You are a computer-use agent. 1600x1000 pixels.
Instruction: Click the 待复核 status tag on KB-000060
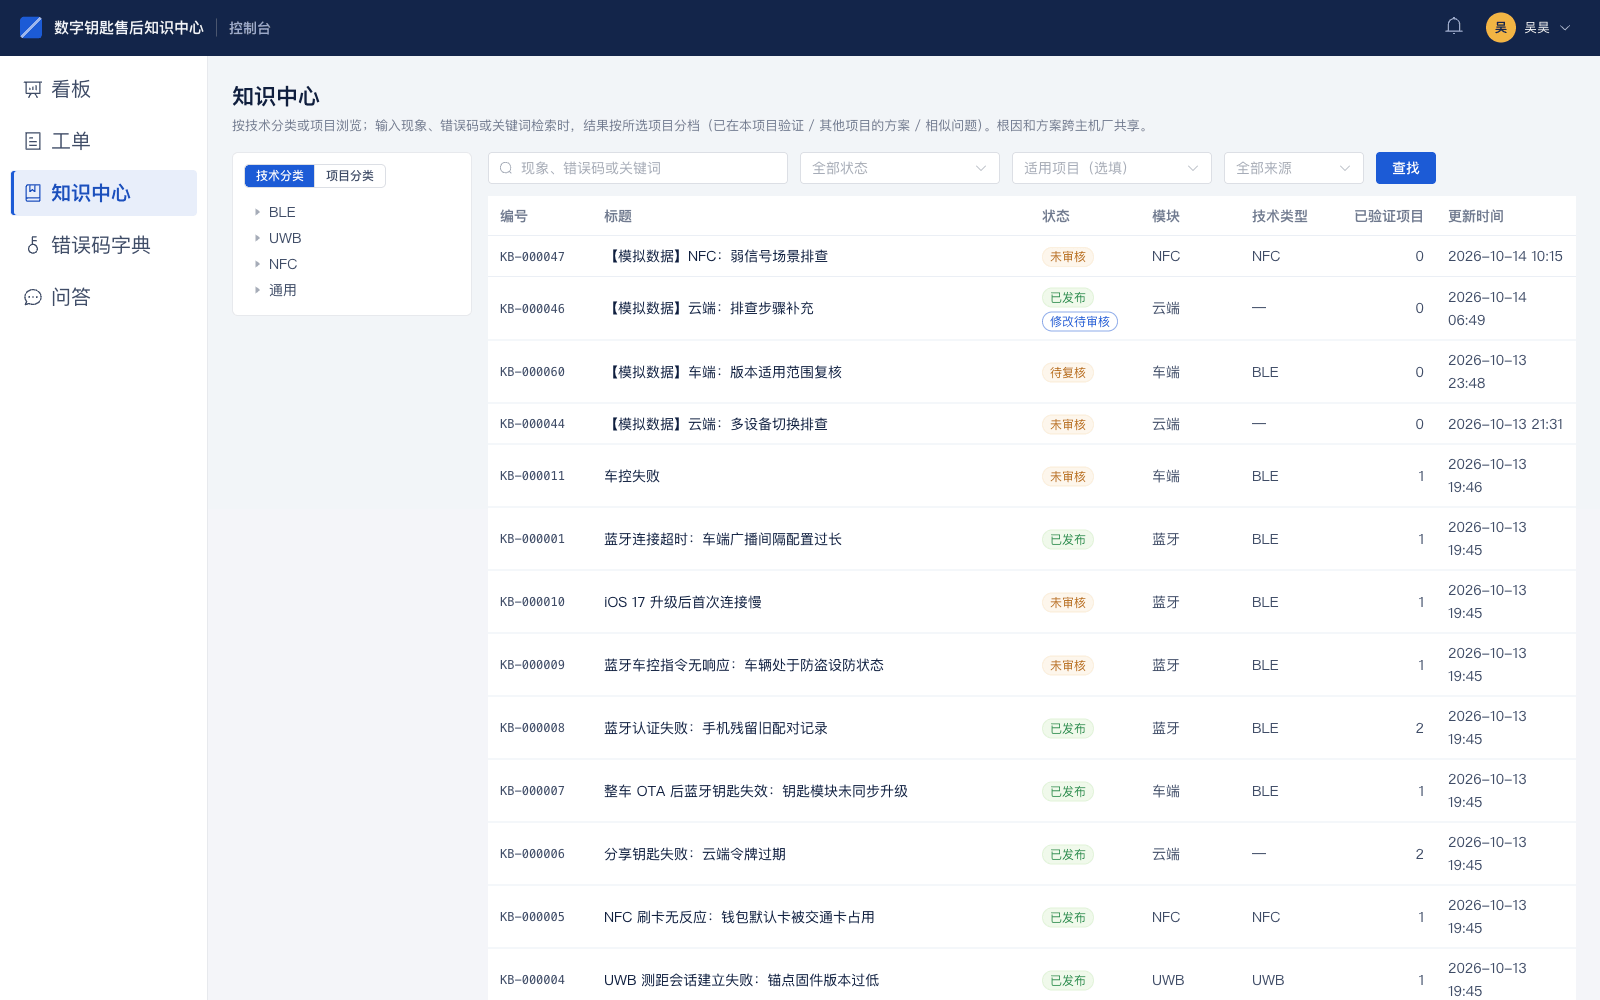tap(1068, 373)
